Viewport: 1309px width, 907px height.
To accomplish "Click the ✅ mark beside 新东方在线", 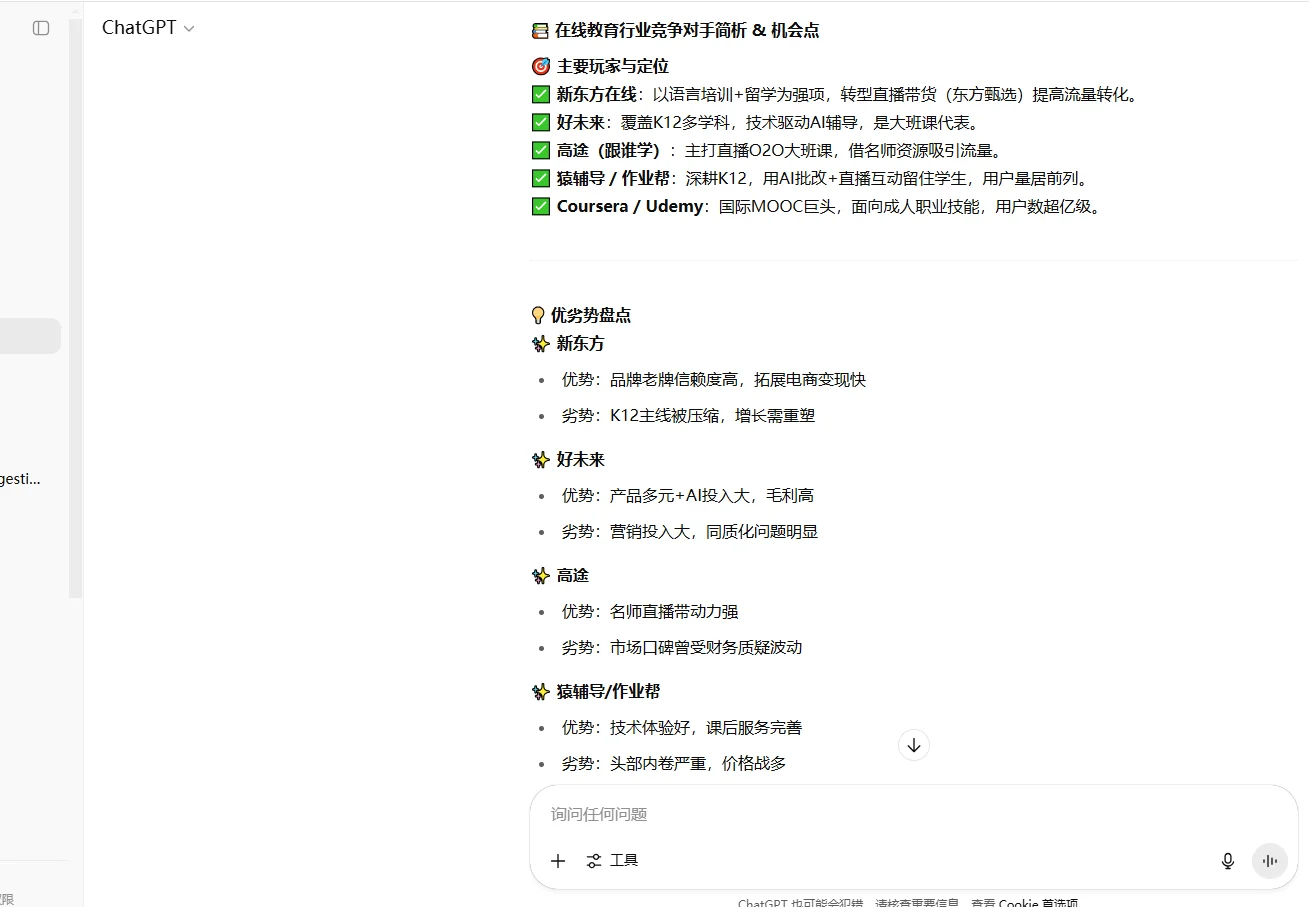I will pos(541,94).
